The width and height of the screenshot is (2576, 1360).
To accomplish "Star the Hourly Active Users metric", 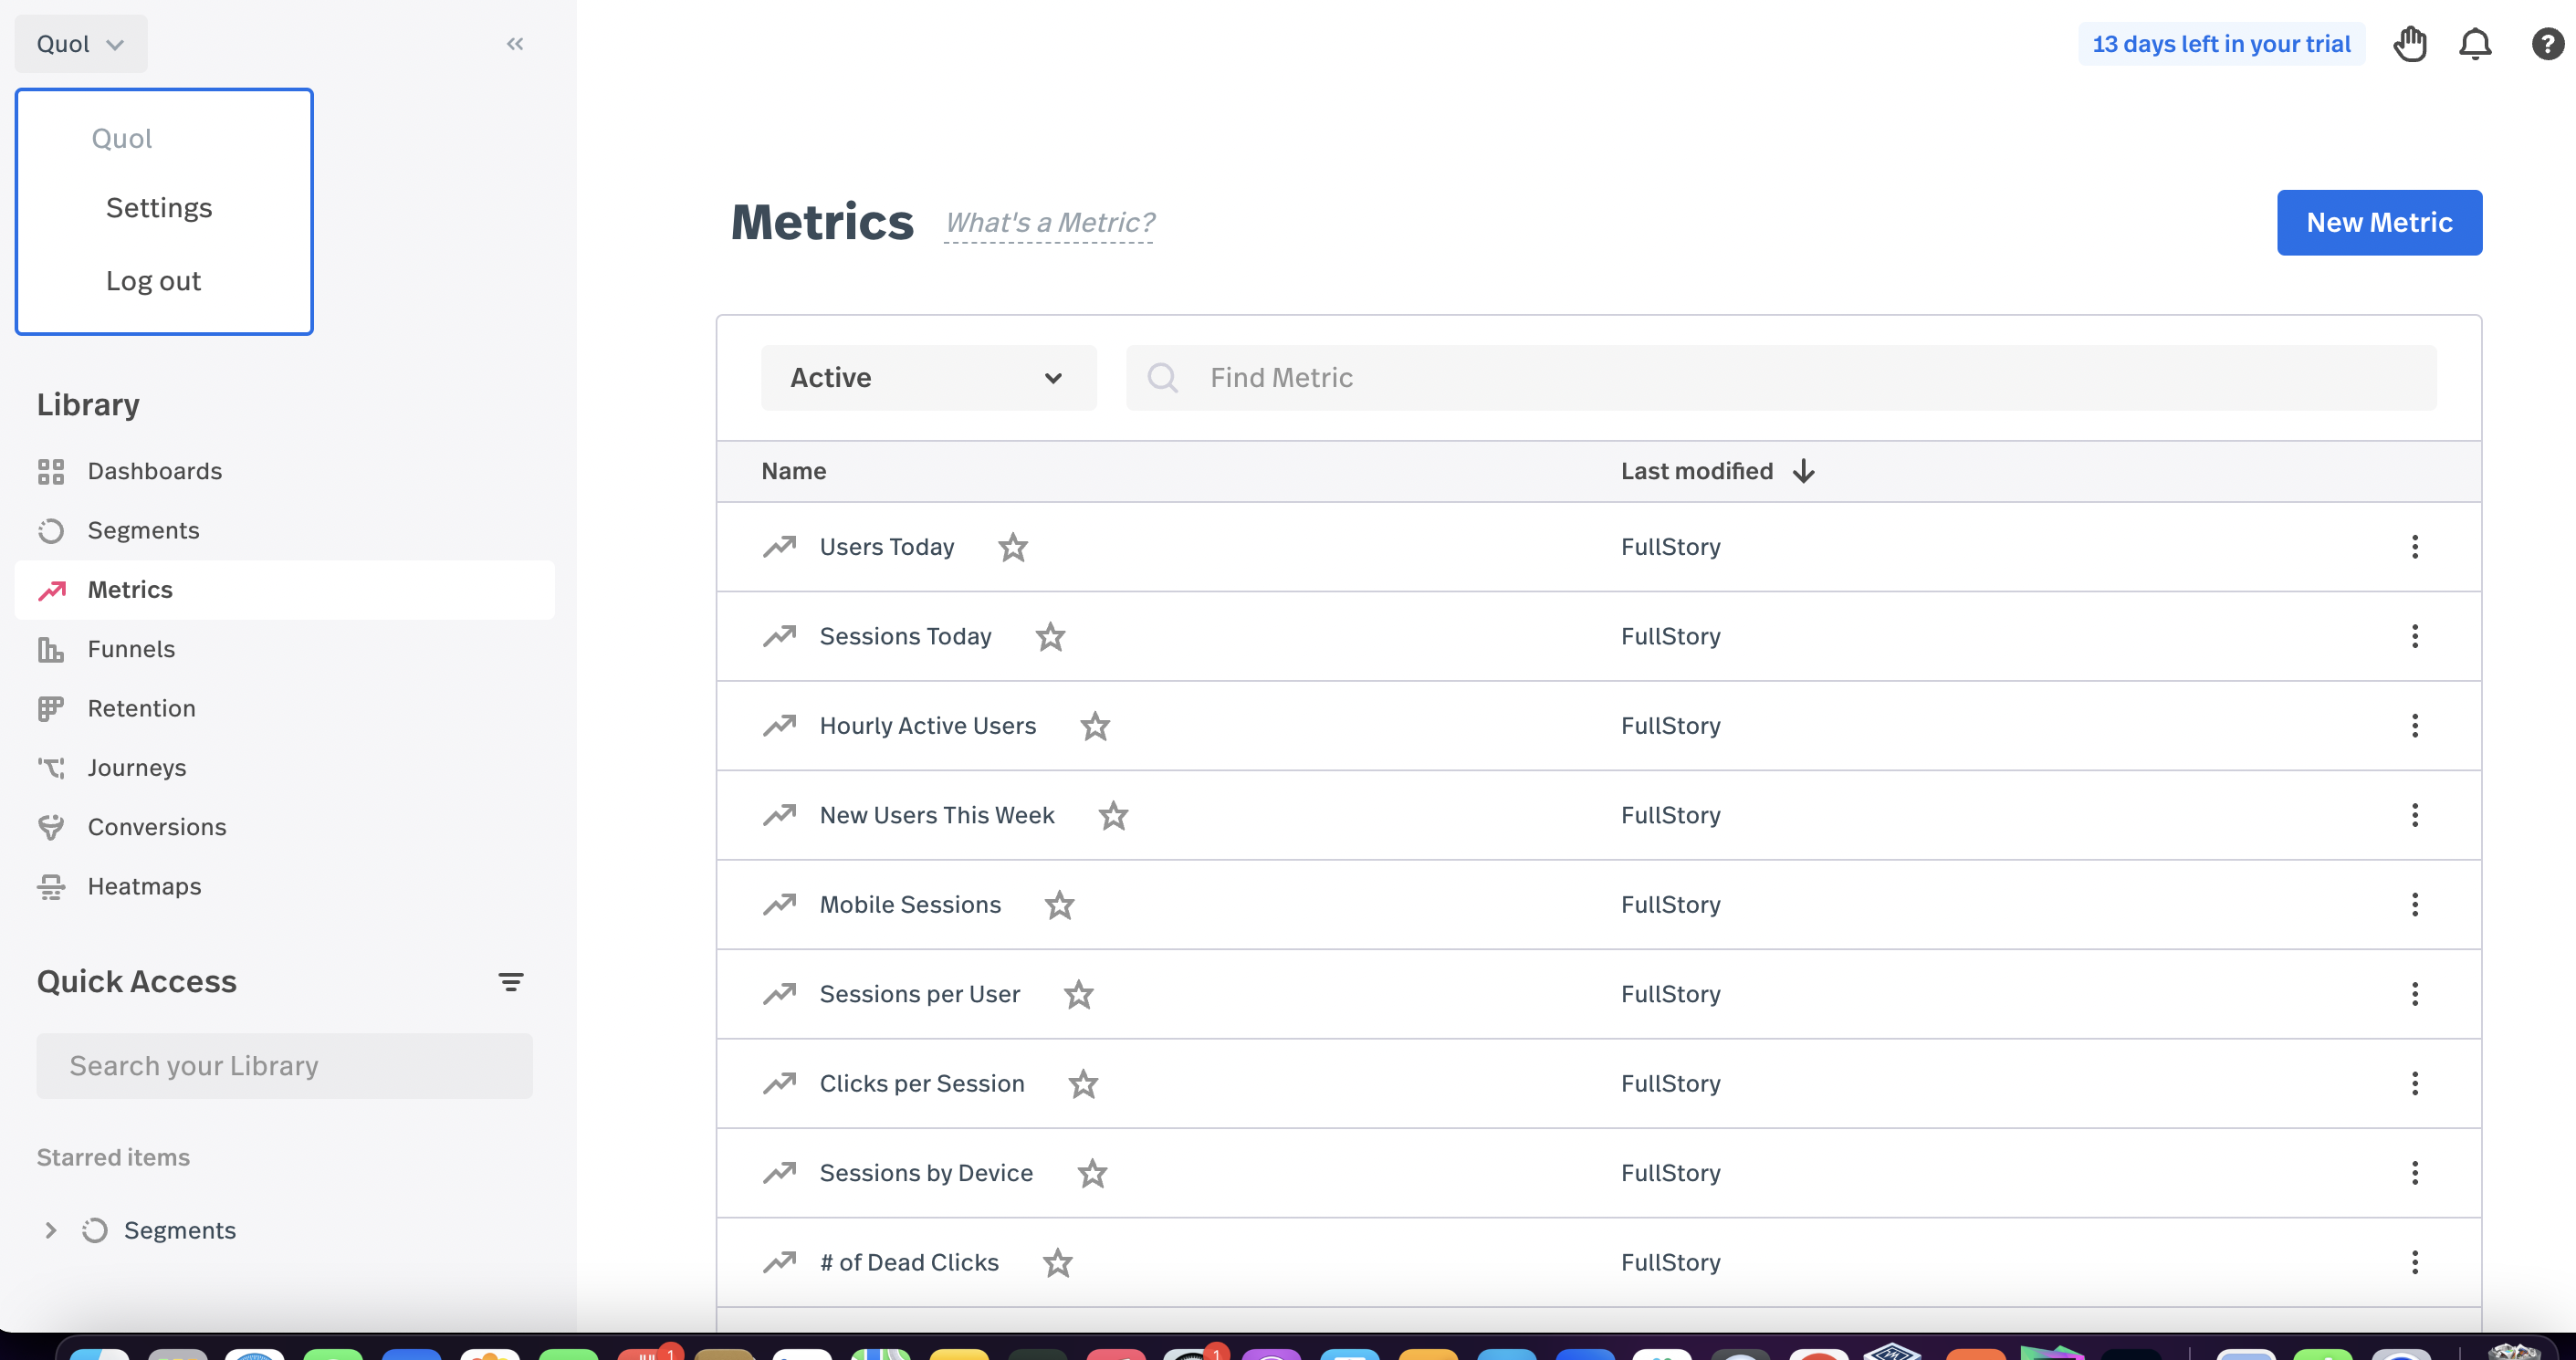I will click(1095, 726).
